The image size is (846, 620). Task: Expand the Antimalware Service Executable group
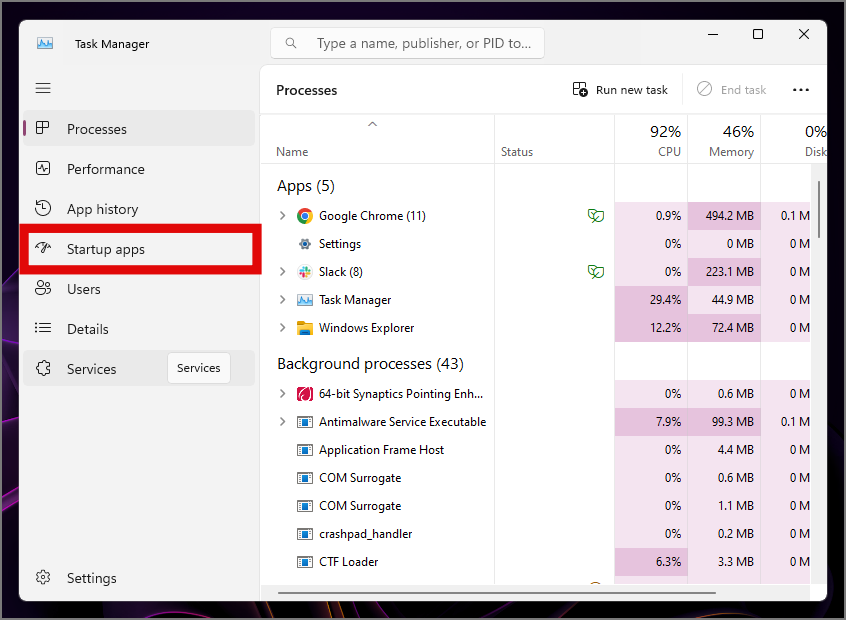(282, 422)
